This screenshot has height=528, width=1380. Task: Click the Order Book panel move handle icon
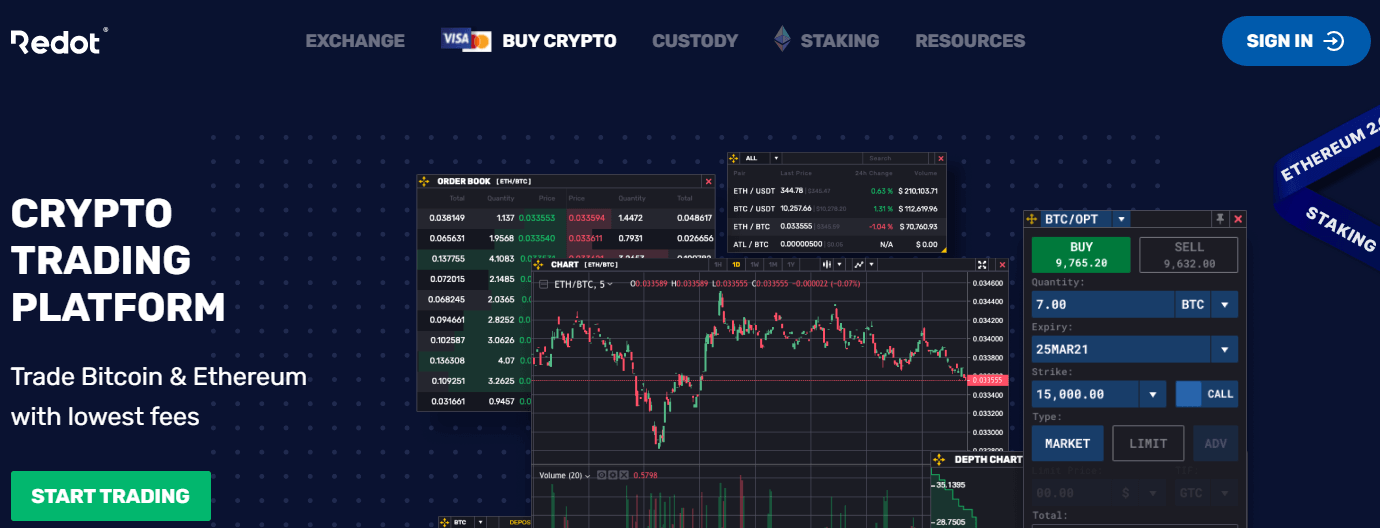point(424,181)
